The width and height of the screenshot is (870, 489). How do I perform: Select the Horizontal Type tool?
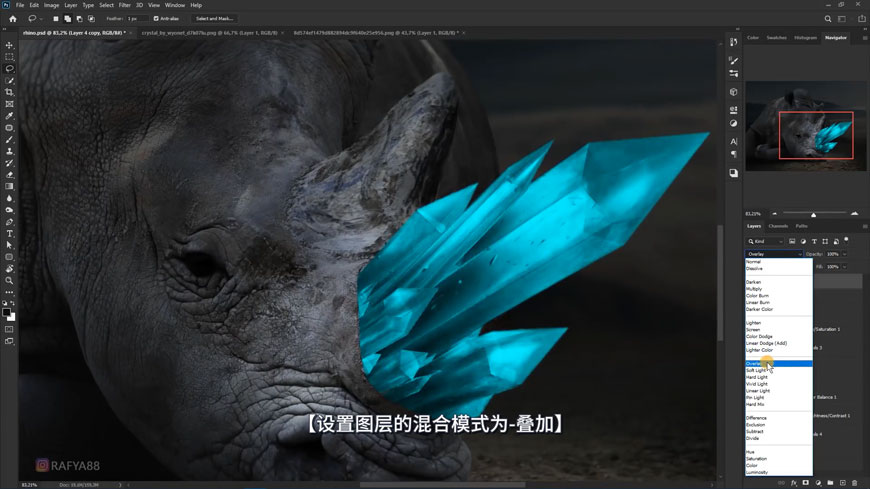[9, 234]
